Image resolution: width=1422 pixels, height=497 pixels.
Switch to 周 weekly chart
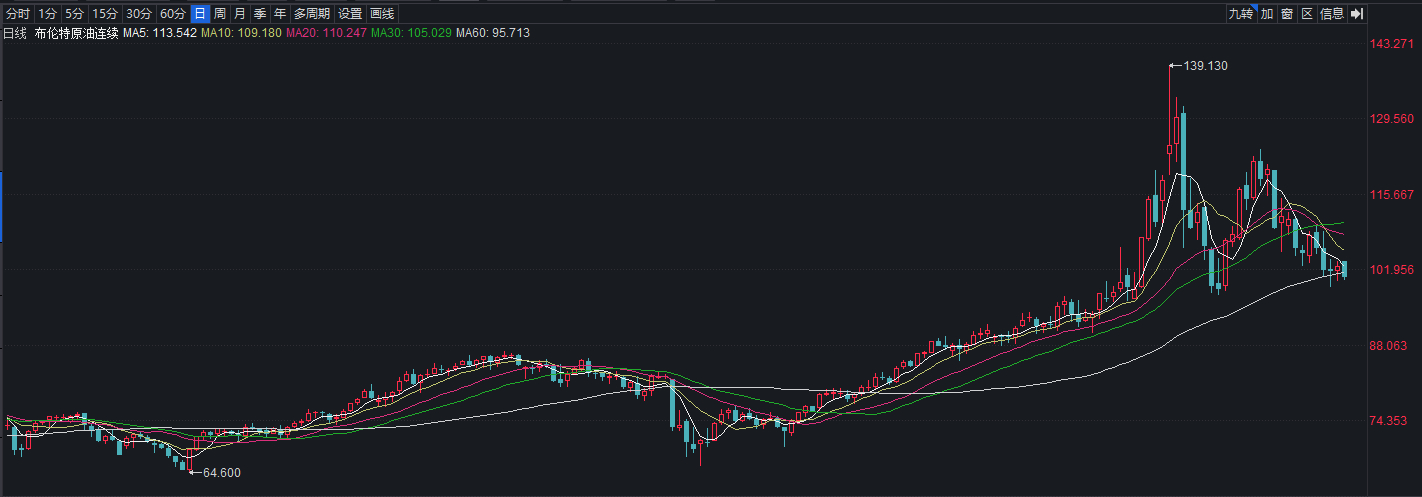[x=219, y=14]
